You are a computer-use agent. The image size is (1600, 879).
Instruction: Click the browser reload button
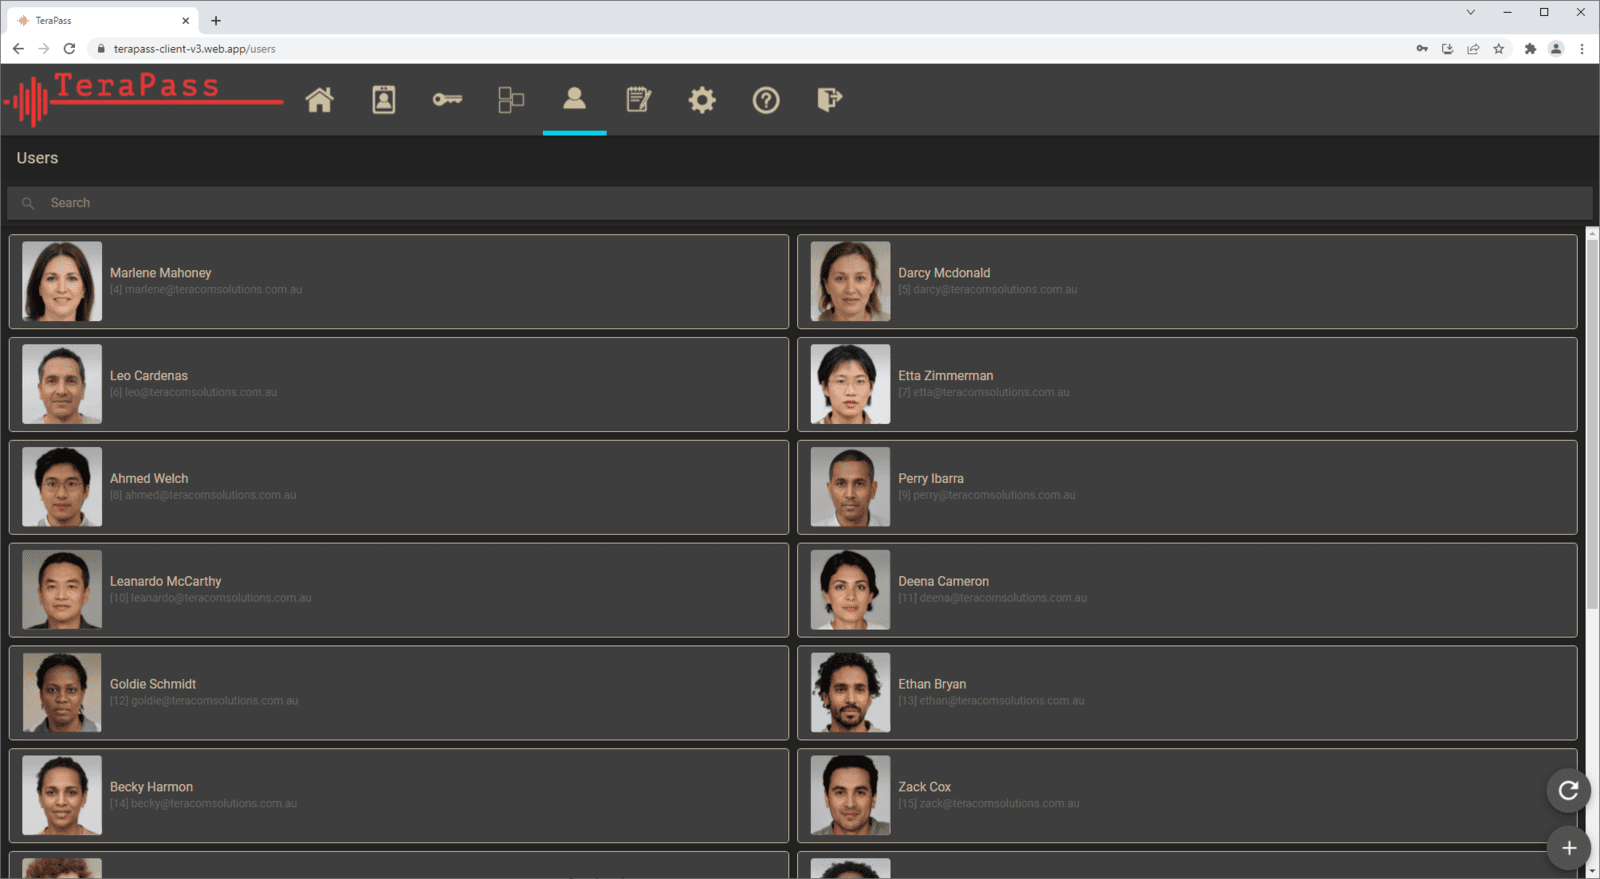point(69,48)
